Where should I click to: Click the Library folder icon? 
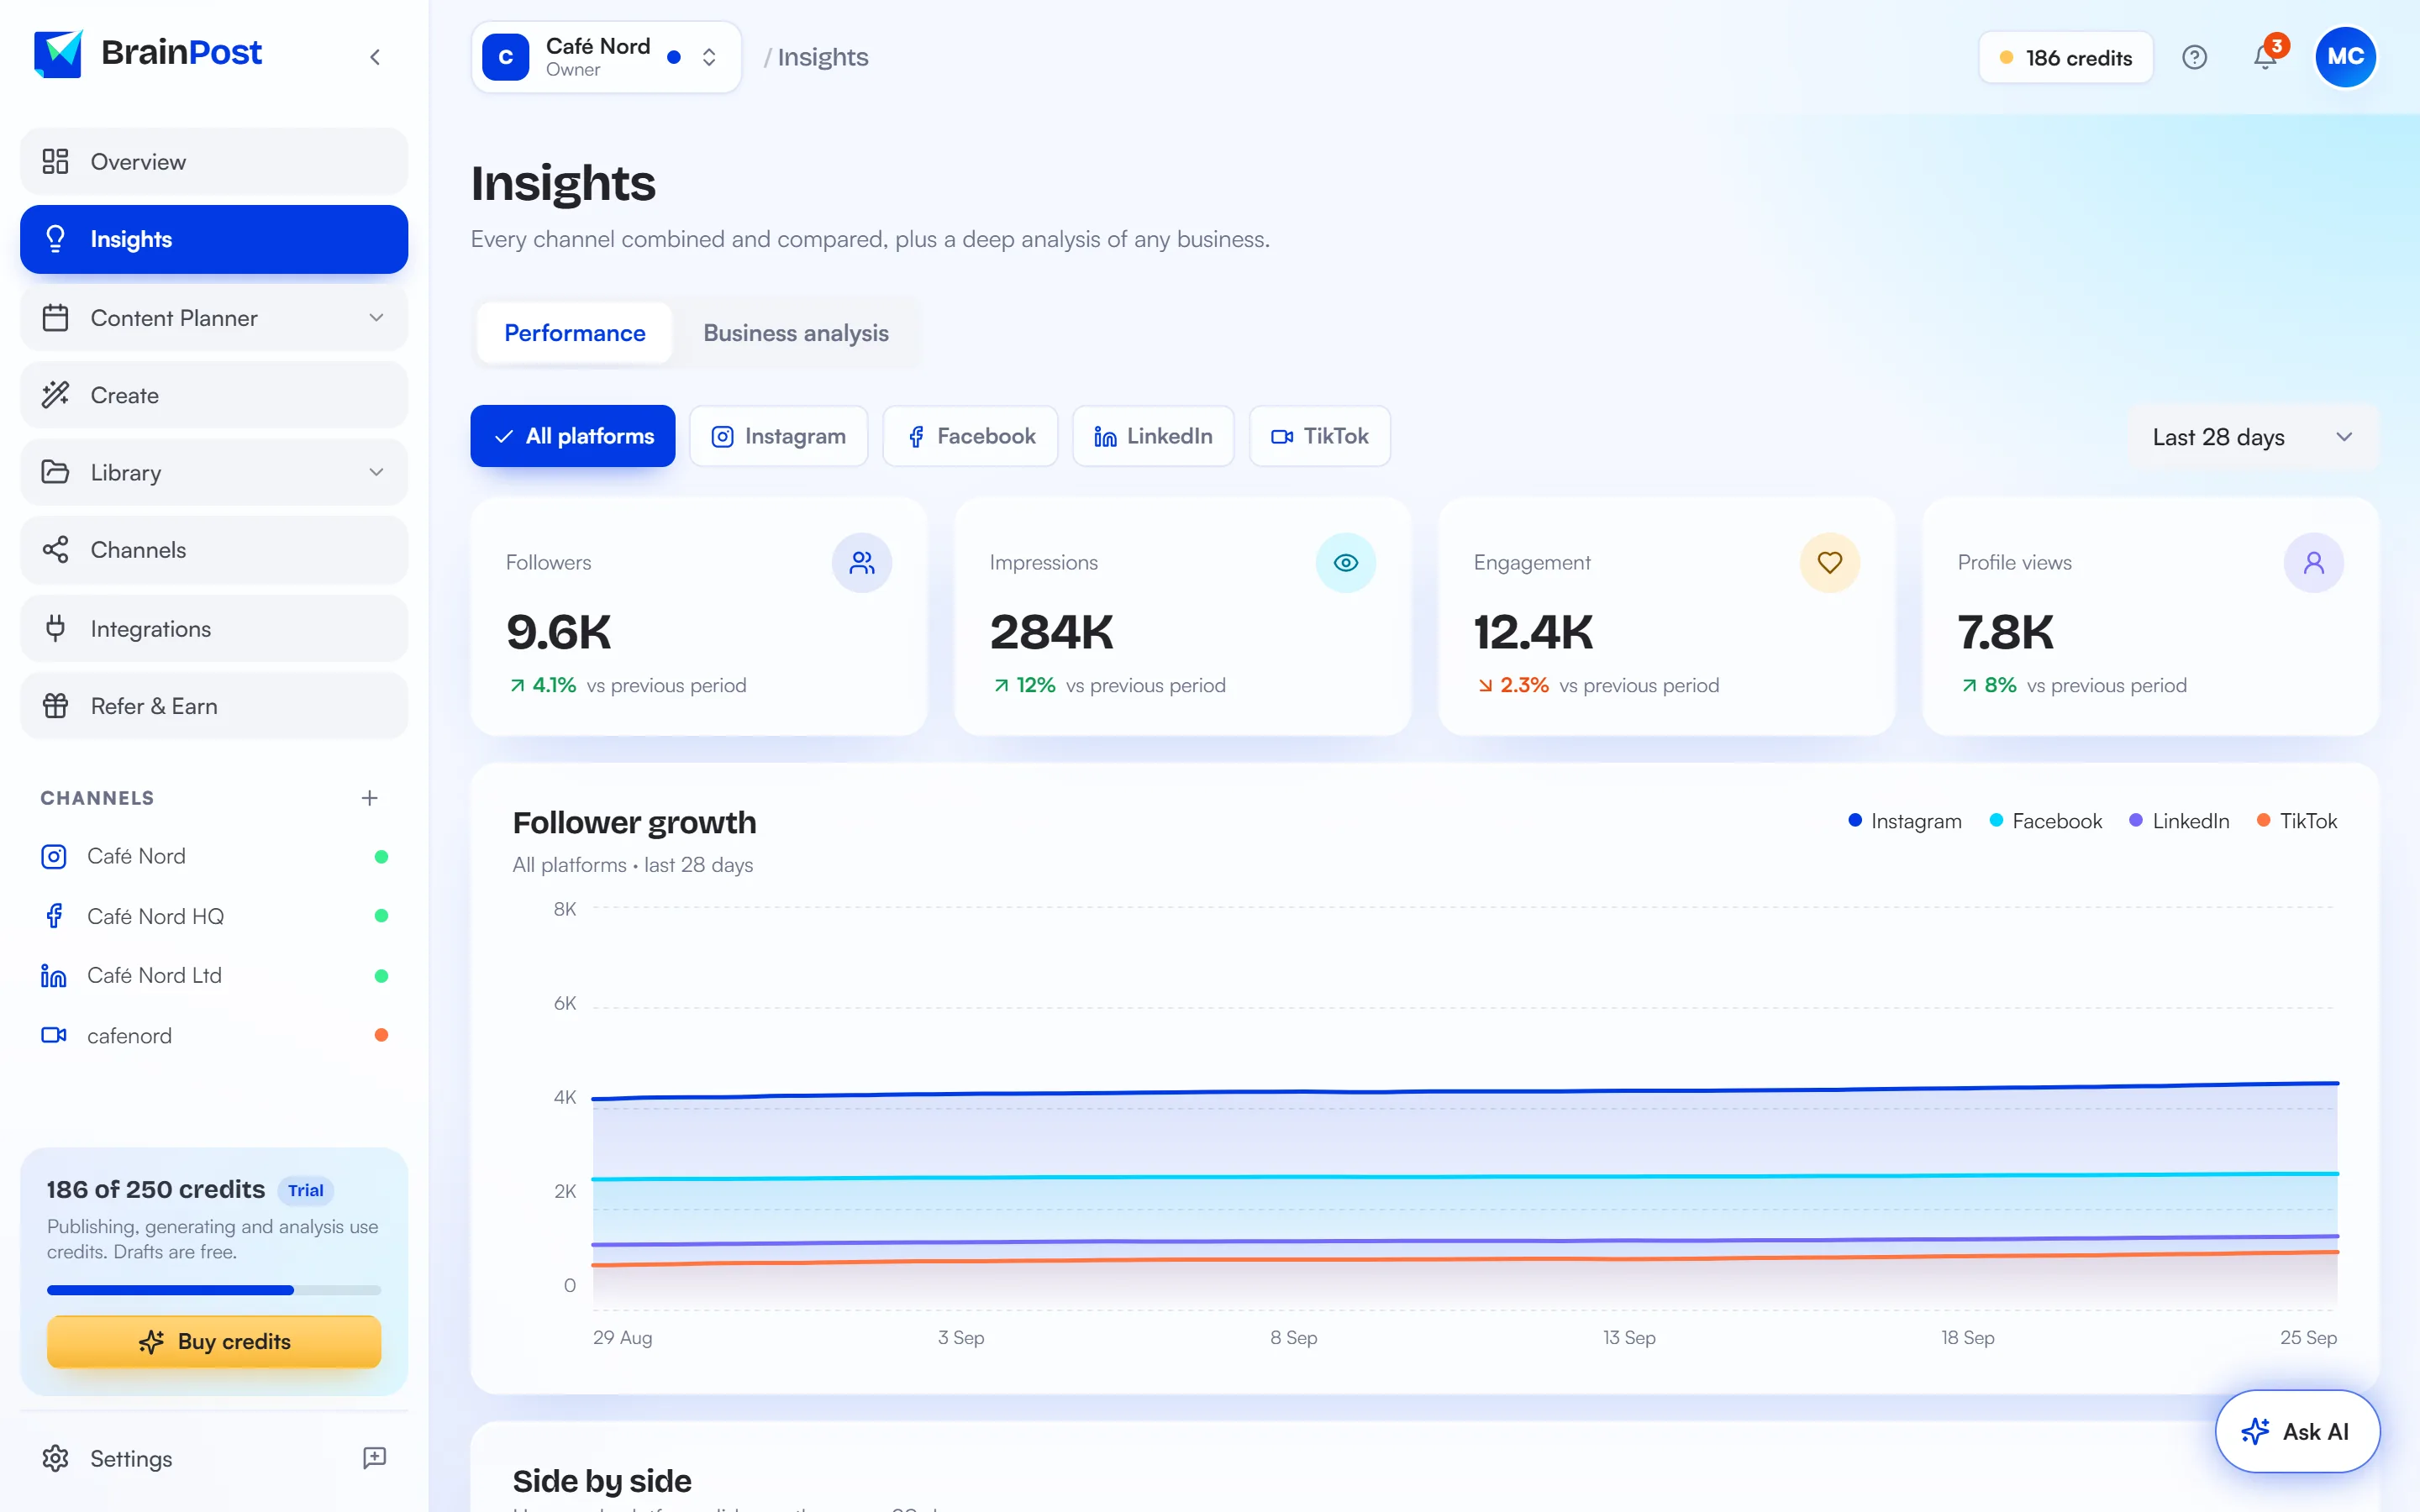coord(56,472)
